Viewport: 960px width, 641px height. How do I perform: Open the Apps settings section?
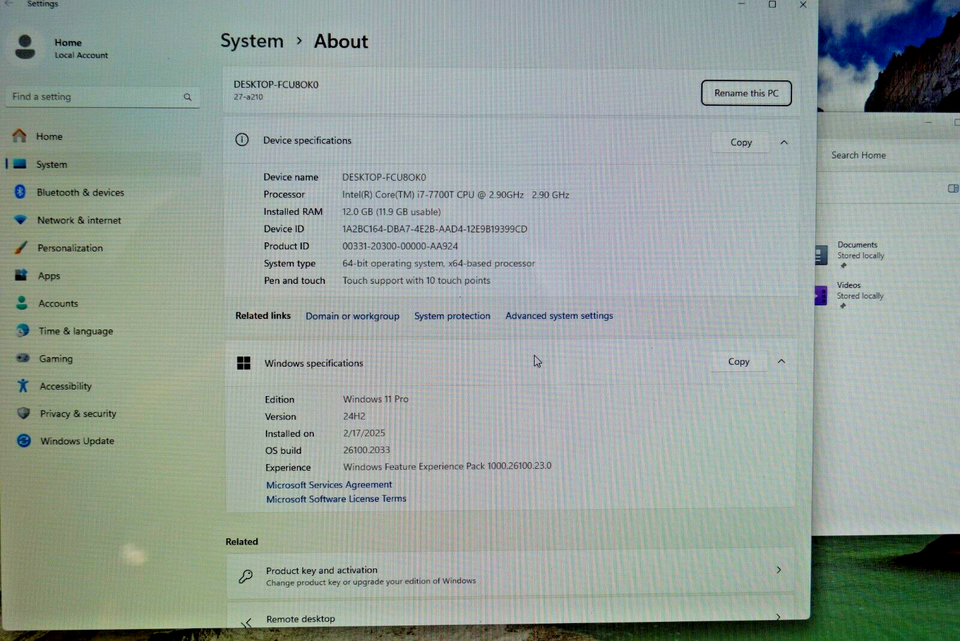coord(48,275)
